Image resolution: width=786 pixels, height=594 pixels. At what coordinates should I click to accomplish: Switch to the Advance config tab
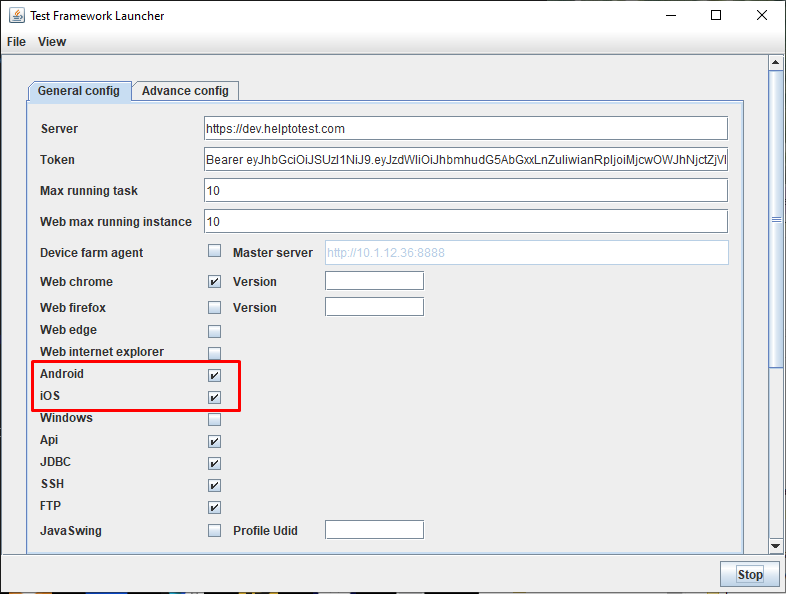tap(185, 91)
